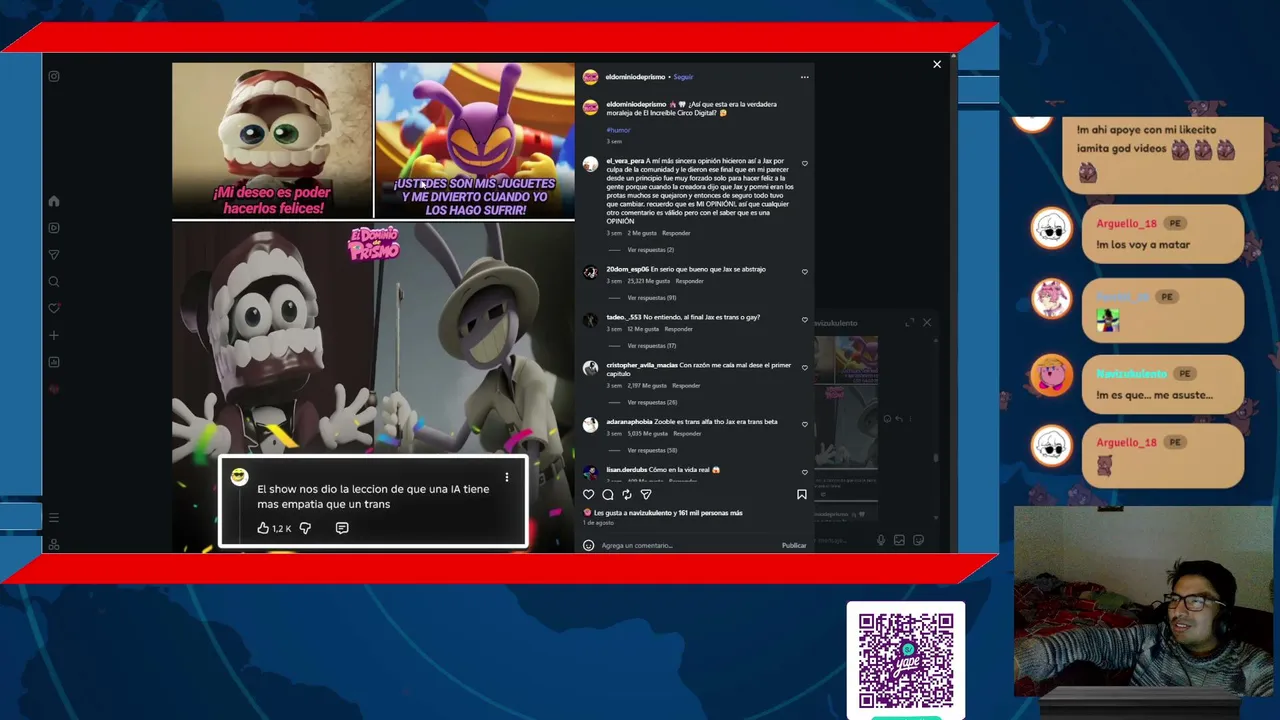Expand Ver respuestas (26) replies
Screen dimensions: 1280x720
[652, 402]
